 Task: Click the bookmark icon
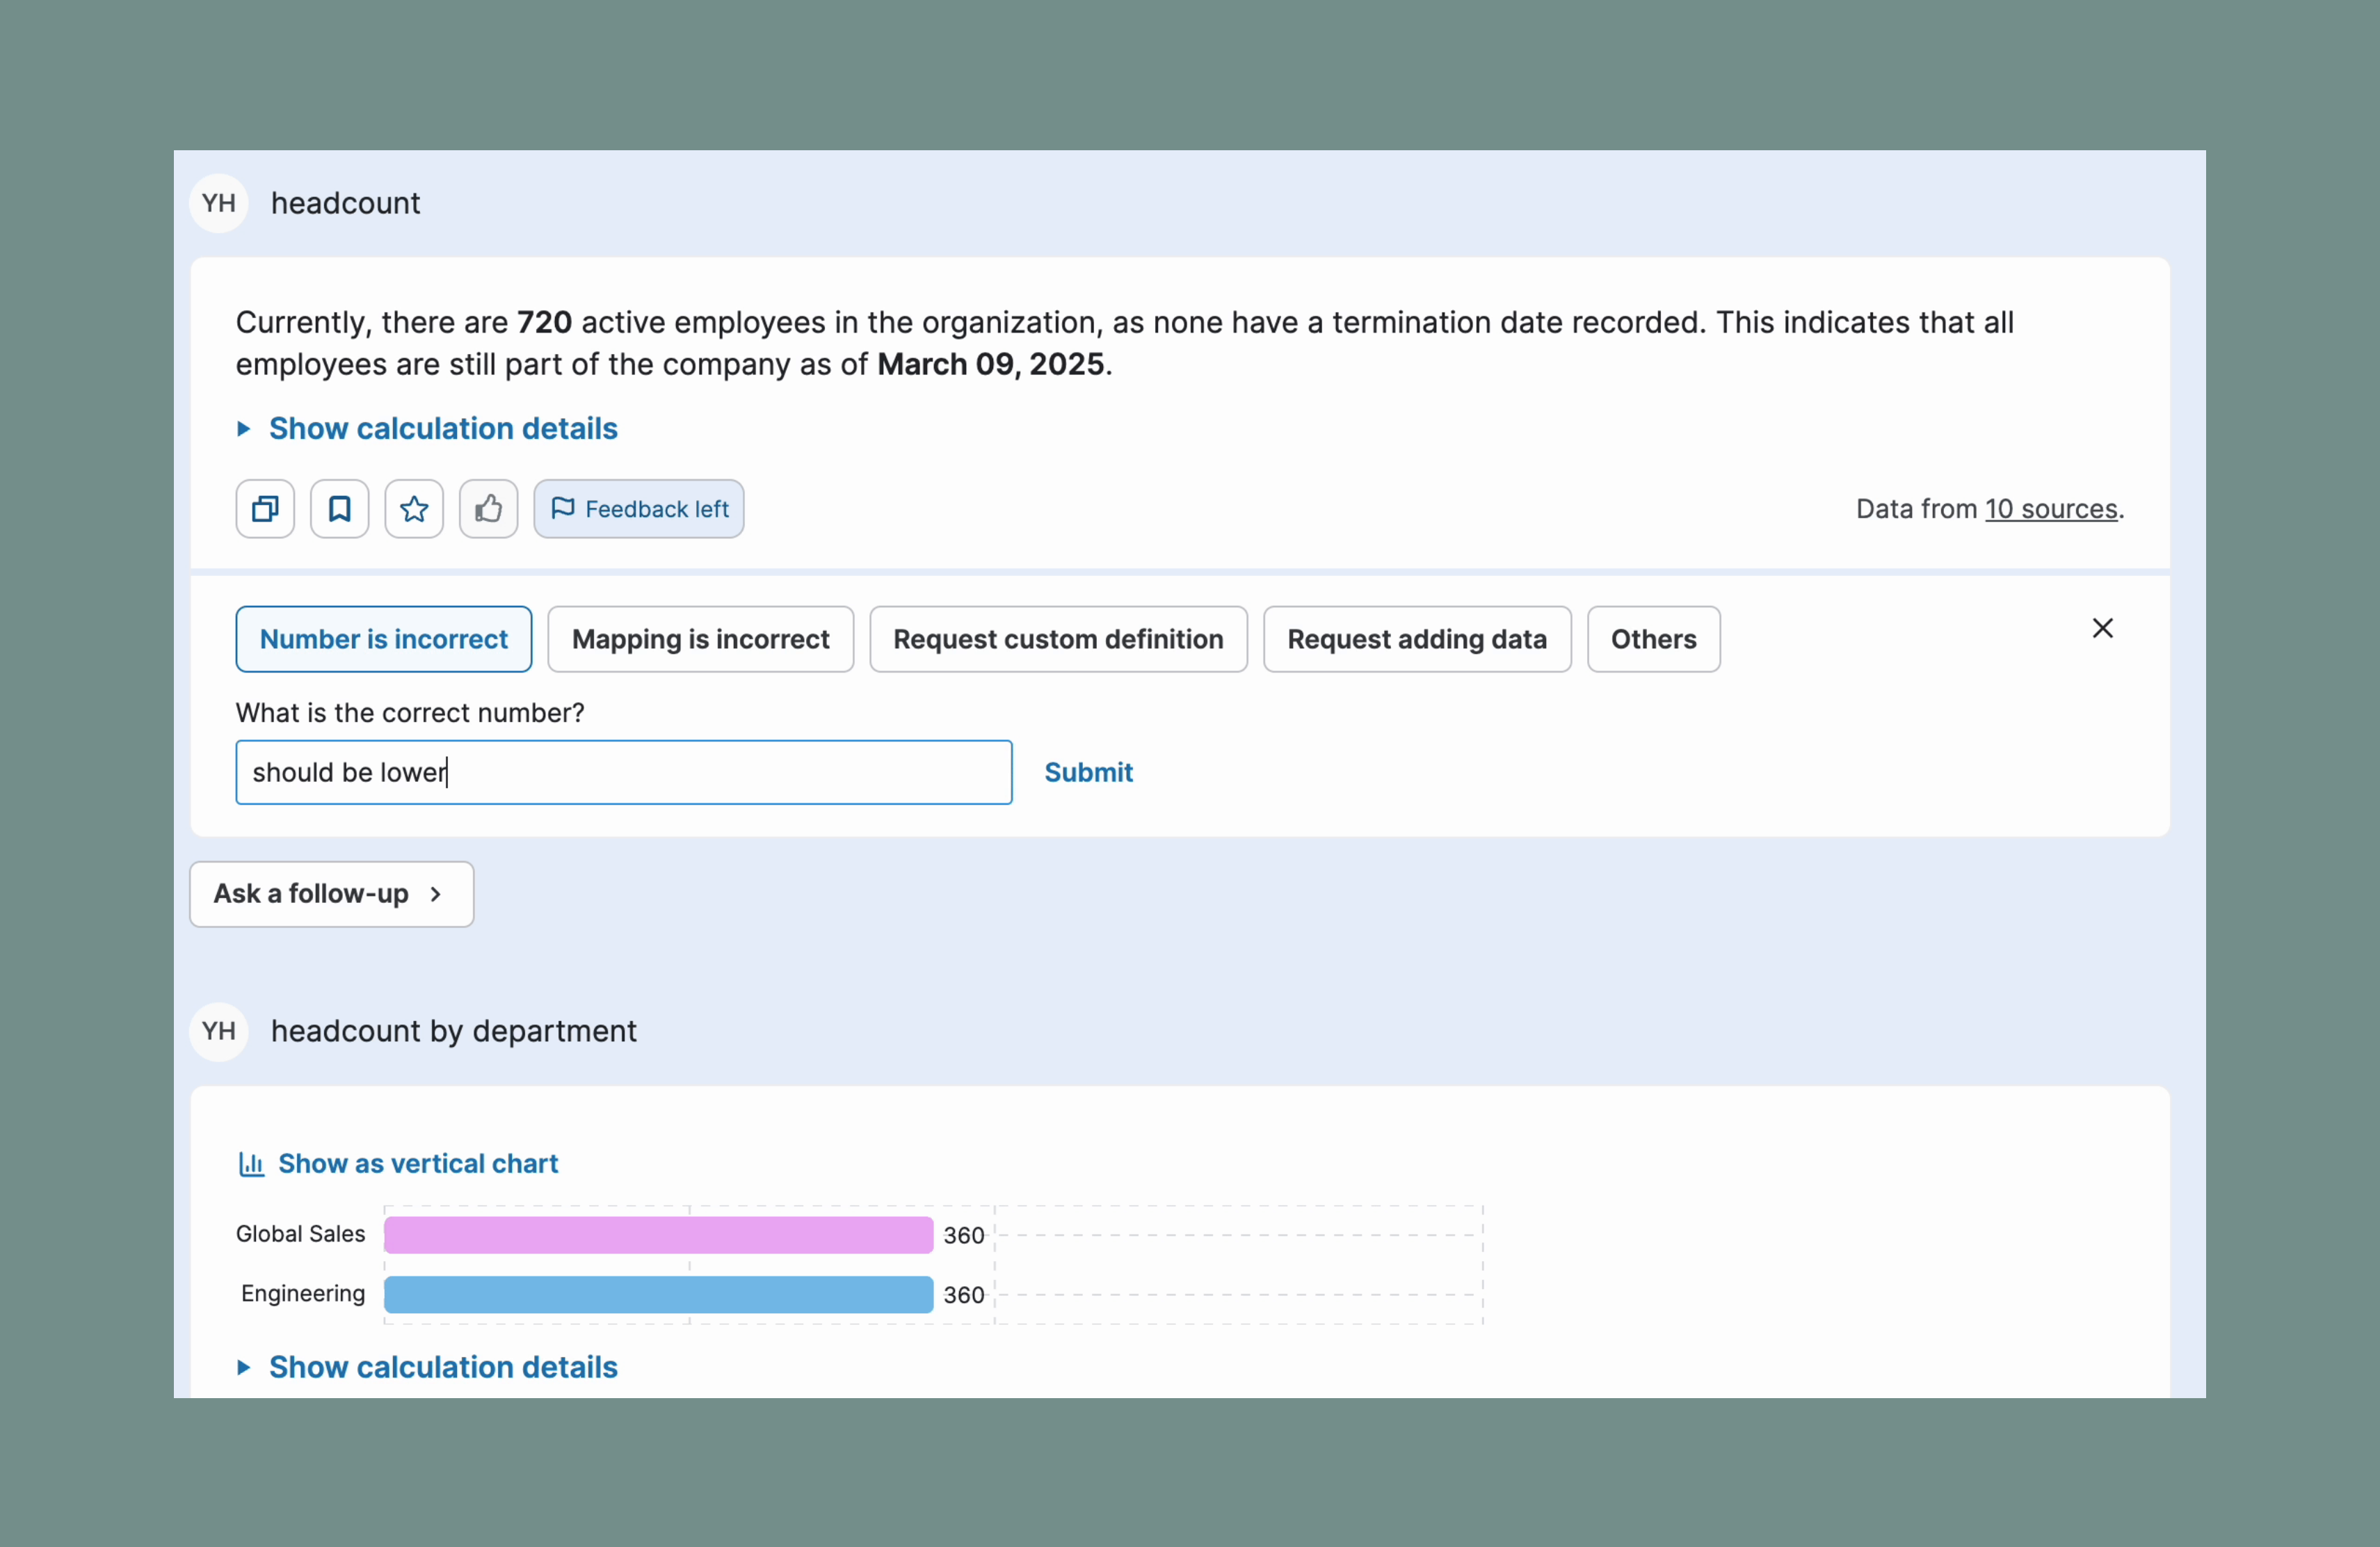click(x=339, y=509)
